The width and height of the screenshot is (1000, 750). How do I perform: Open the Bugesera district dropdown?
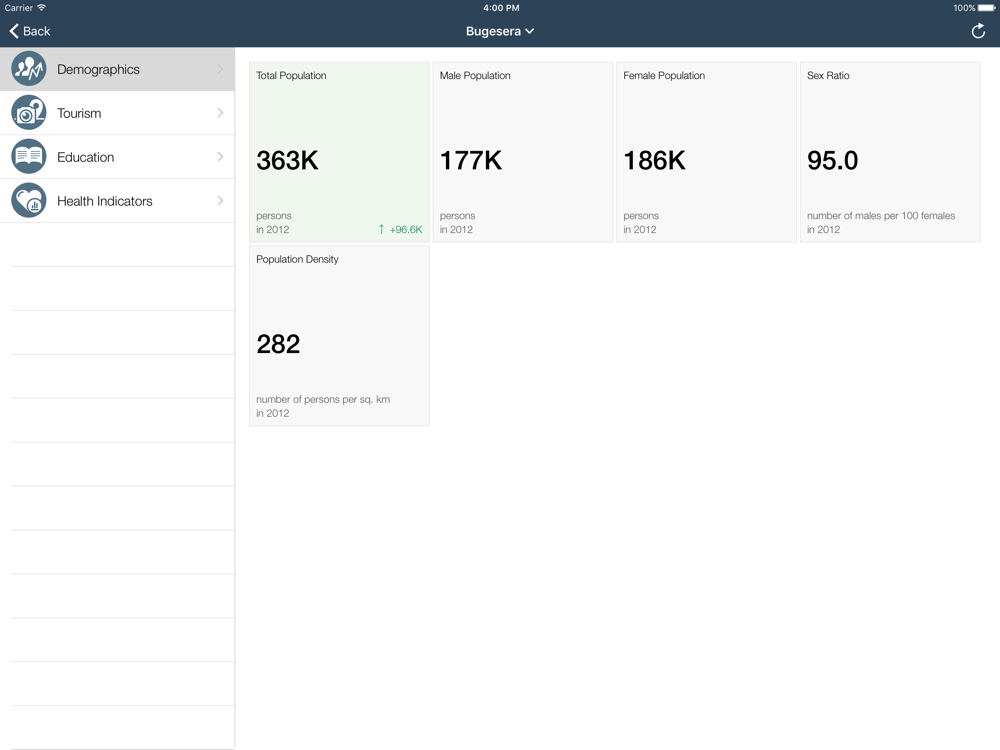point(500,31)
